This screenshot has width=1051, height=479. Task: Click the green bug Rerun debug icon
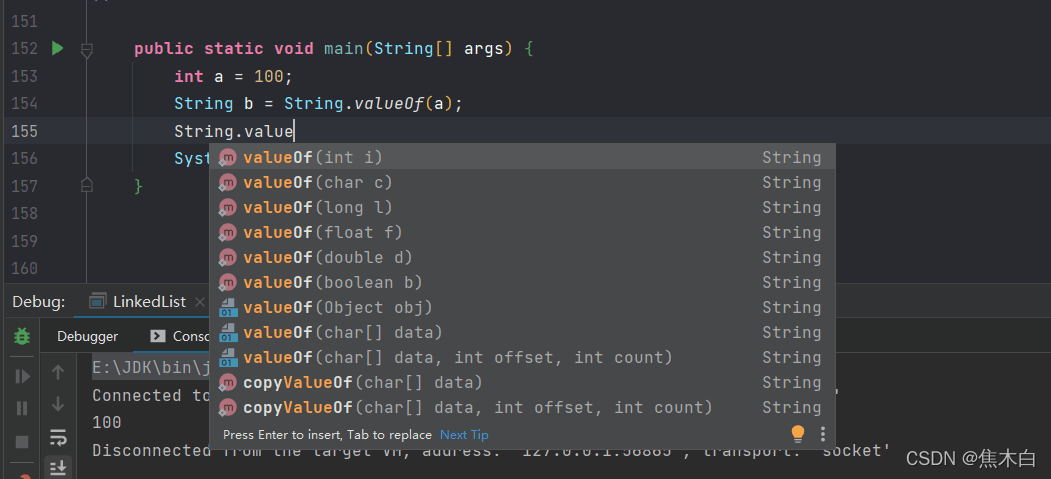21,337
